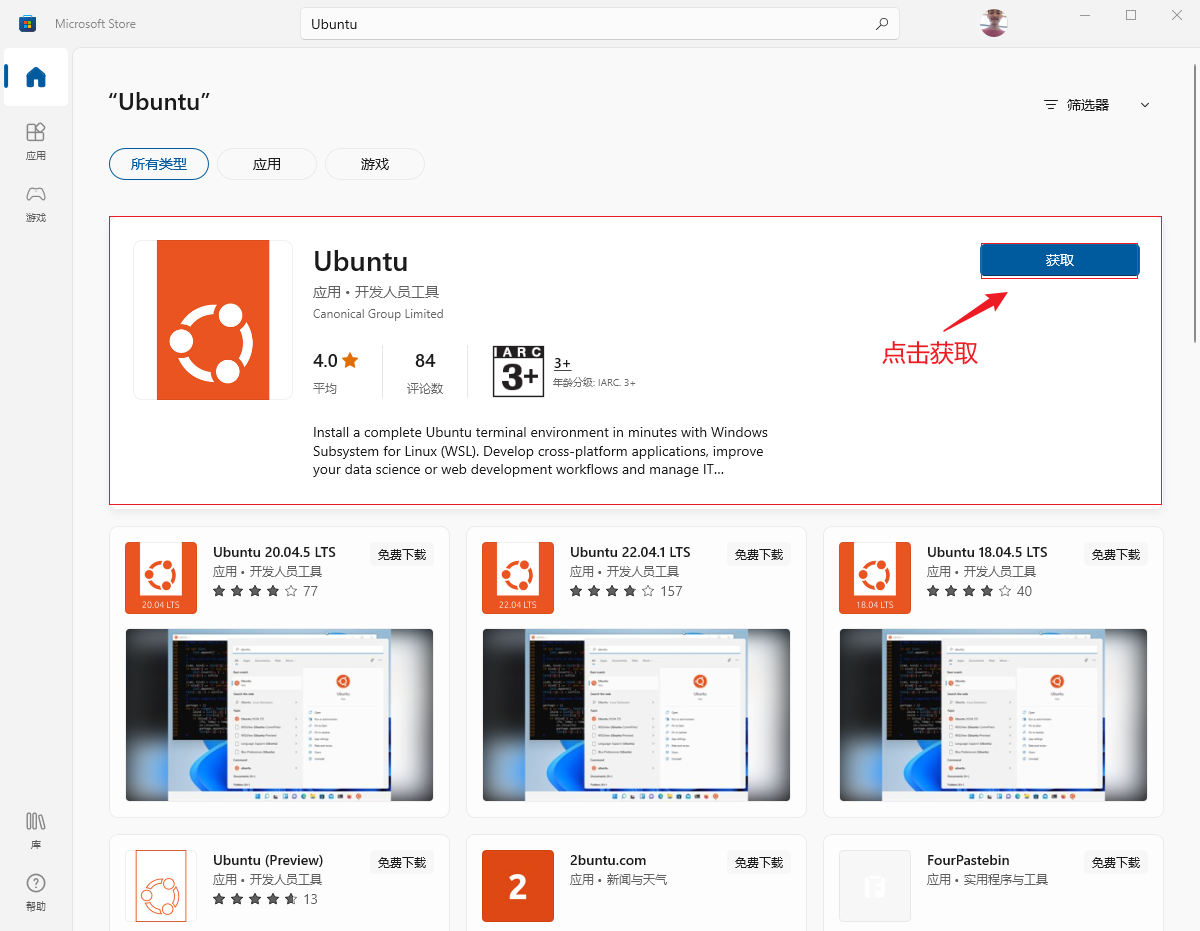1200x931 pixels.
Task: Click the Ubuntu 18.04.5 LTS title
Action: 987,552
